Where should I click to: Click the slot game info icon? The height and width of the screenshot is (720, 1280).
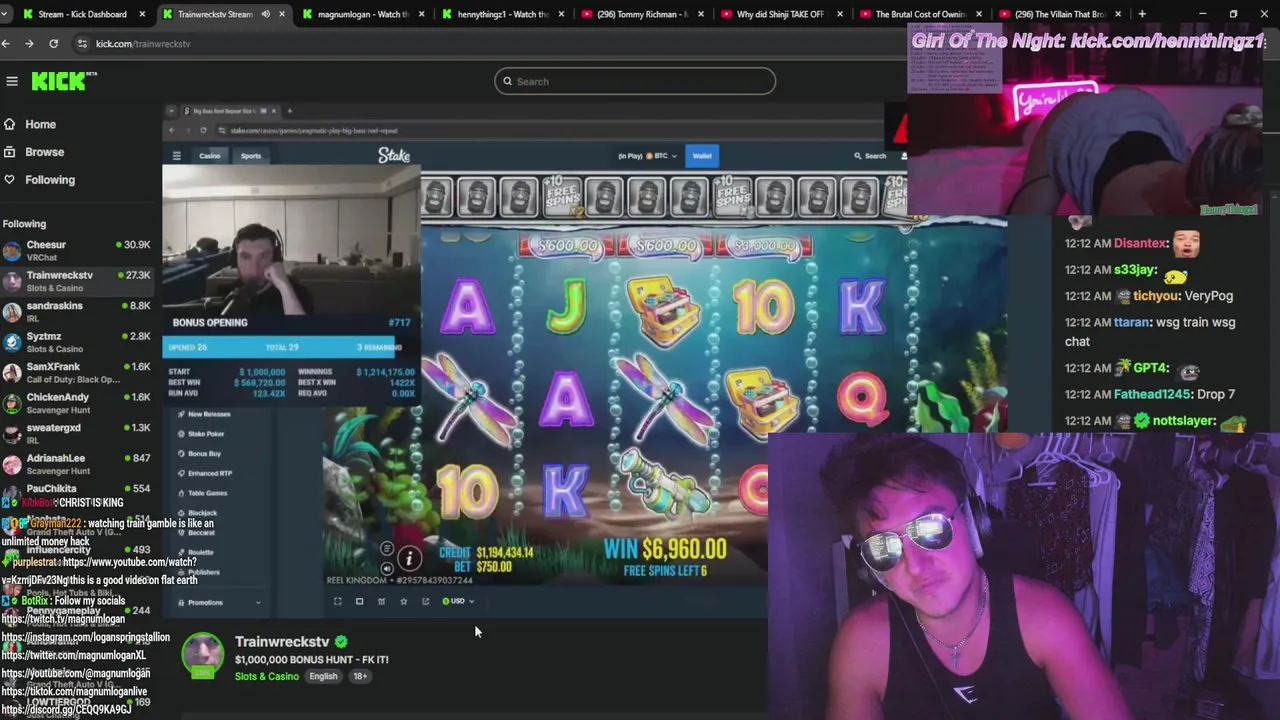click(x=409, y=558)
